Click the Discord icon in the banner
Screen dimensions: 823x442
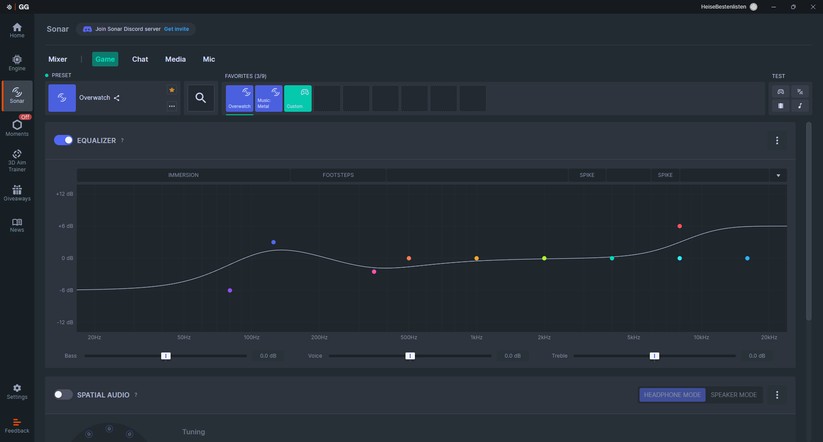pyautogui.click(x=87, y=29)
